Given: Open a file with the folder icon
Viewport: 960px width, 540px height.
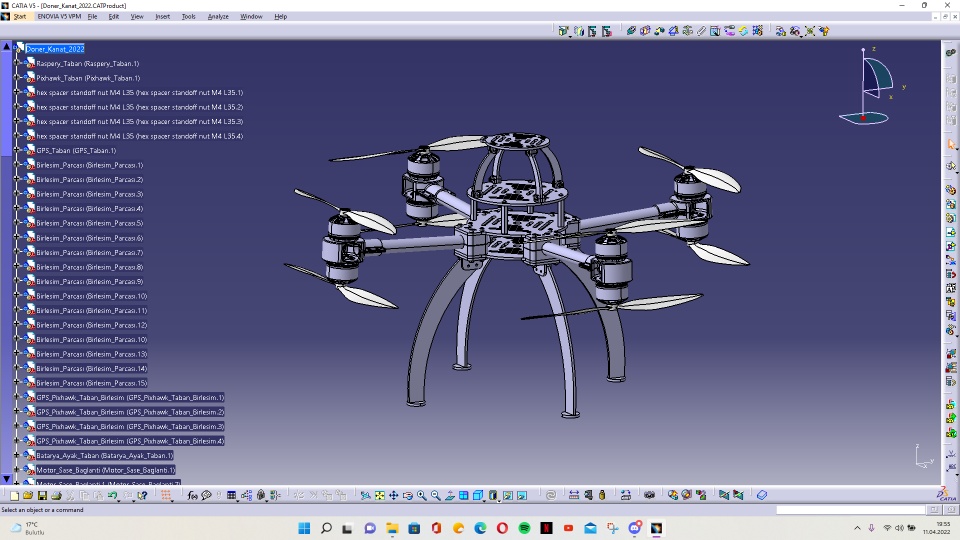Looking at the screenshot, I should (x=28, y=495).
